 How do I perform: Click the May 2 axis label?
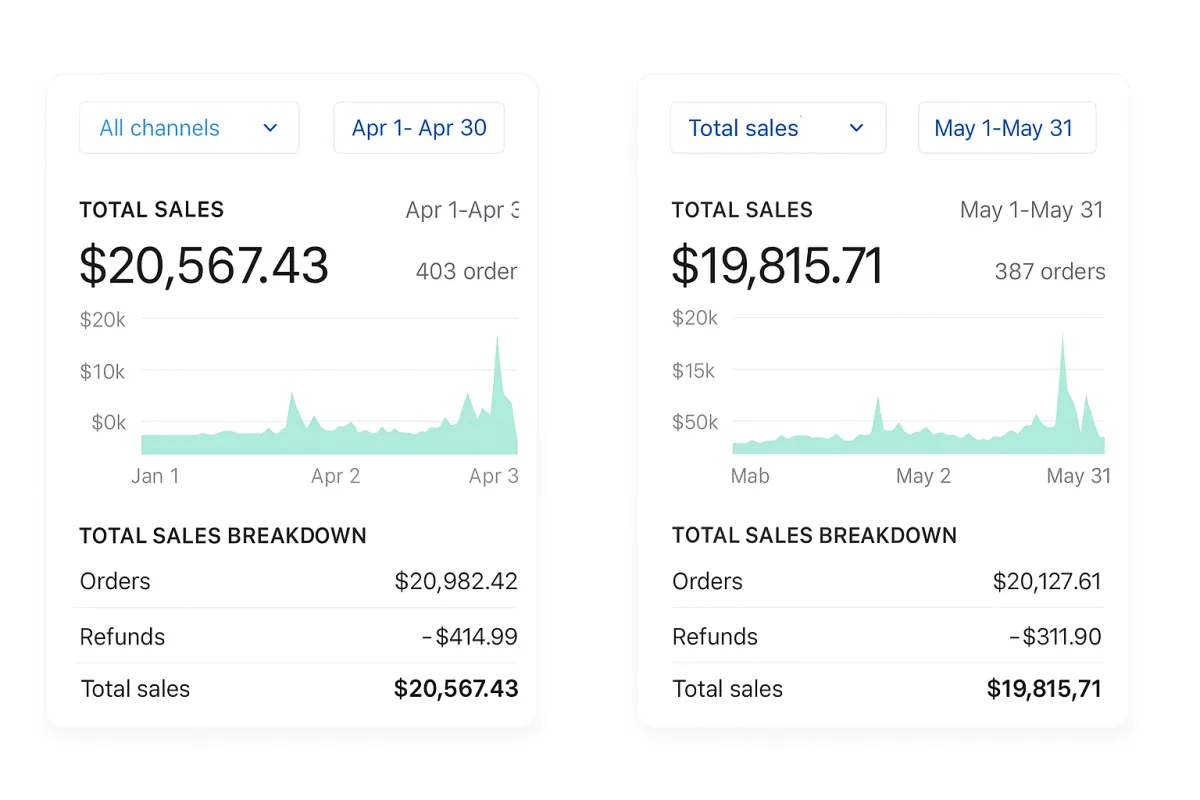click(x=923, y=476)
